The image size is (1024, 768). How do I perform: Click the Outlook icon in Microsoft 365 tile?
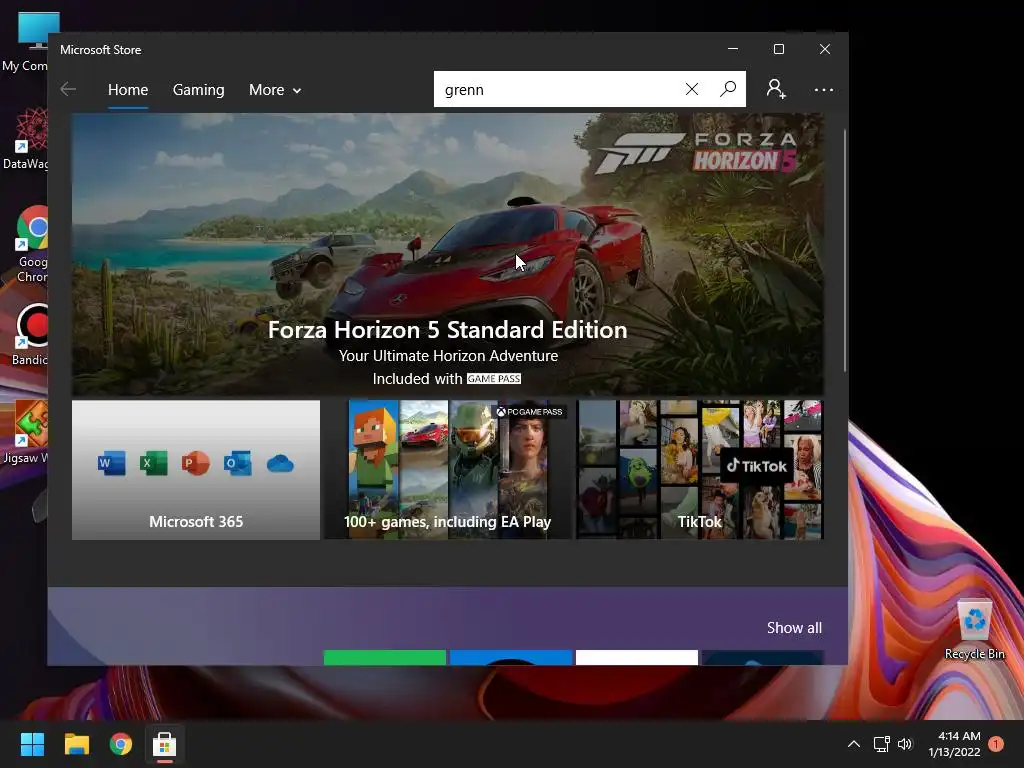tap(238, 464)
